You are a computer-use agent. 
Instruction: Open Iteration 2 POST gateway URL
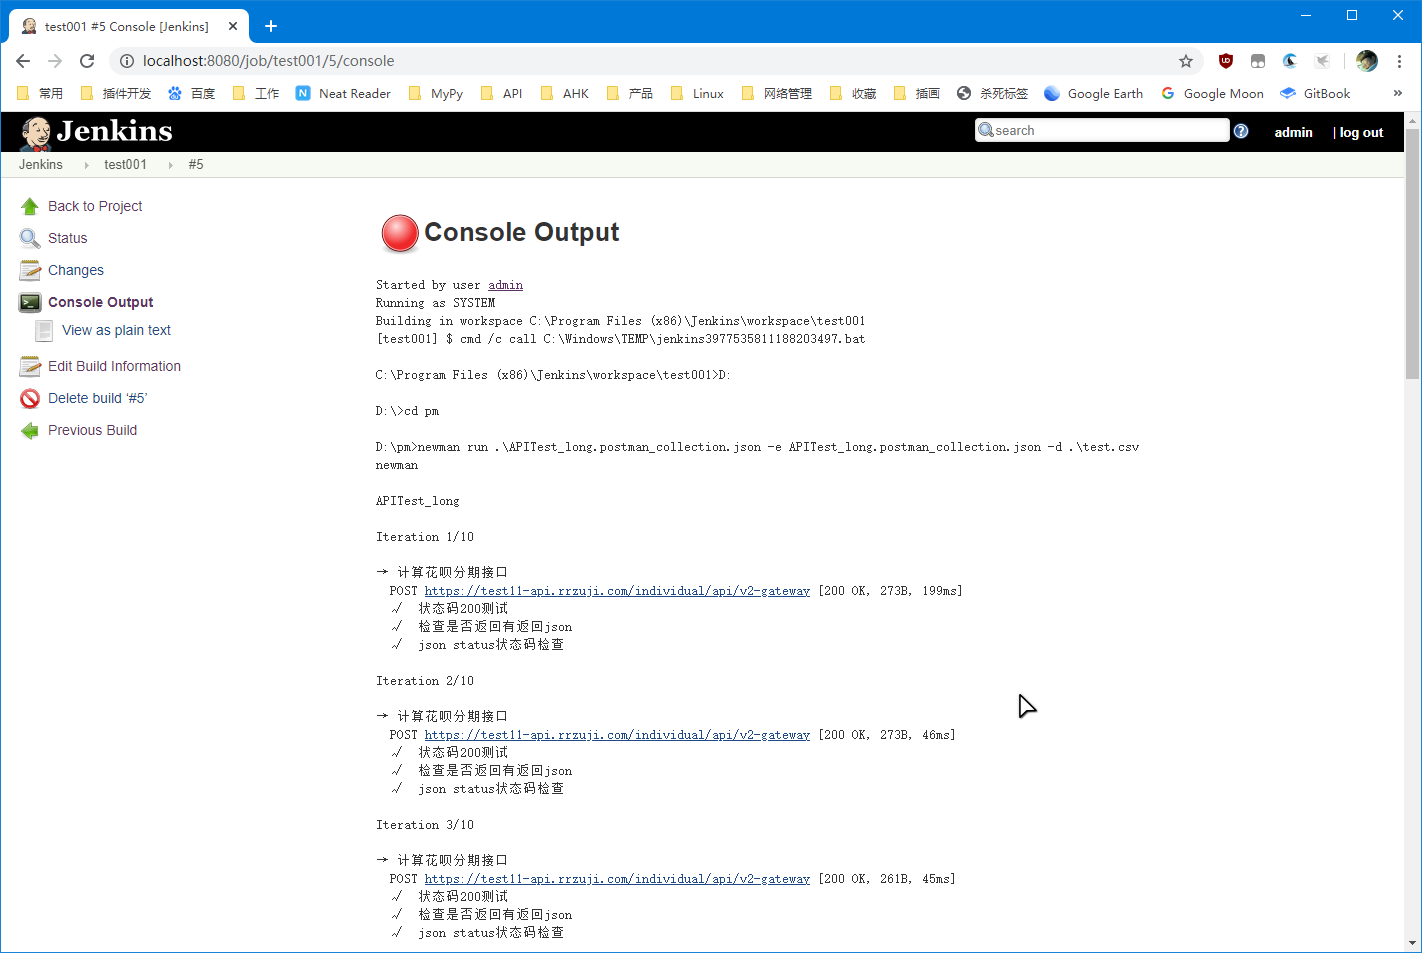617,735
